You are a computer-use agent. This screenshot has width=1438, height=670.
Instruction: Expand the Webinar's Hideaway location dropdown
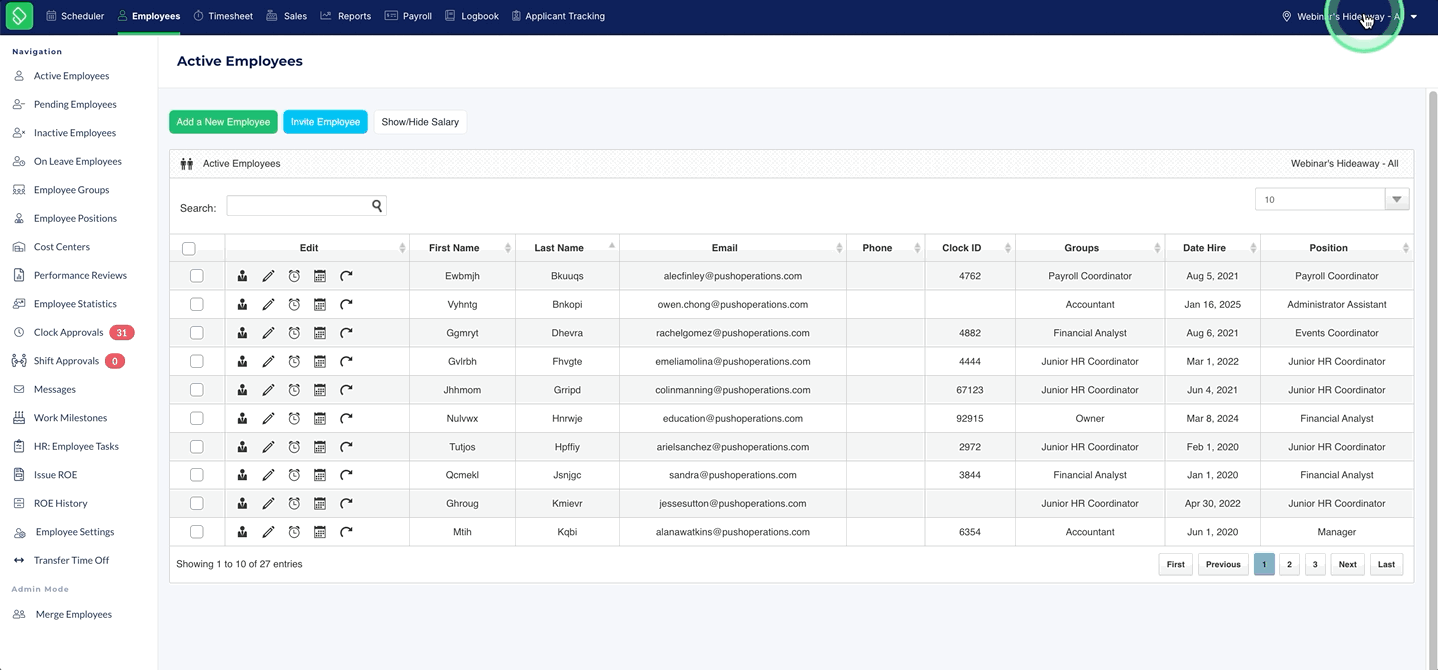tap(1414, 17)
